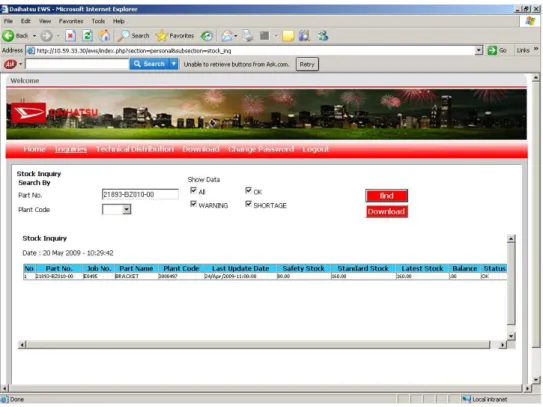The width and height of the screenshot is (543, 407).
Task: Open the Back button history dropdown
Action: click(x=34, y=36)
